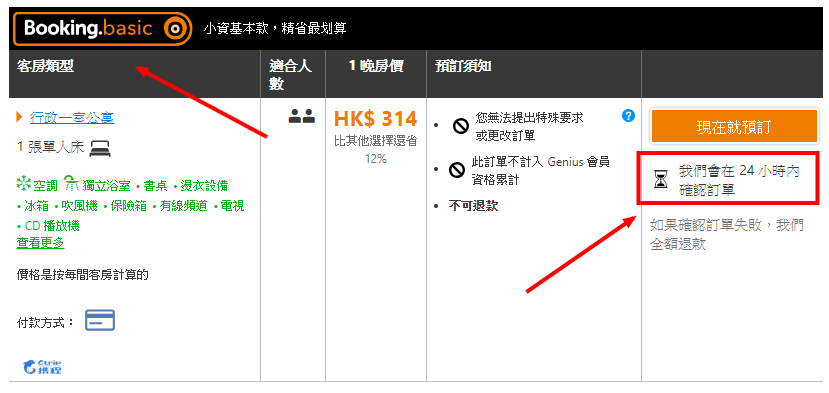Expand the orange triangle beside 行政一室公寓
The width and height of the screenshot is (829, 393).
click(x=20, y=117)
